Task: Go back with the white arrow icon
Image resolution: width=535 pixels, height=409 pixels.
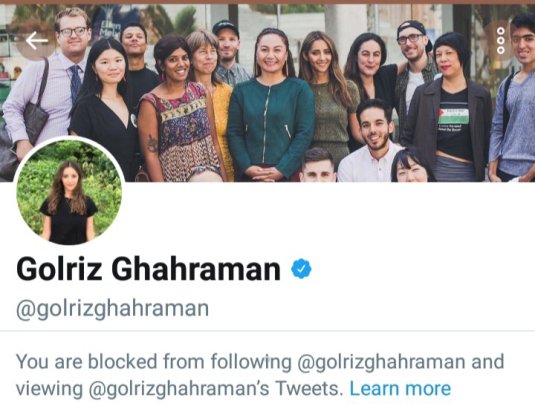Action: tap(37, 41)
